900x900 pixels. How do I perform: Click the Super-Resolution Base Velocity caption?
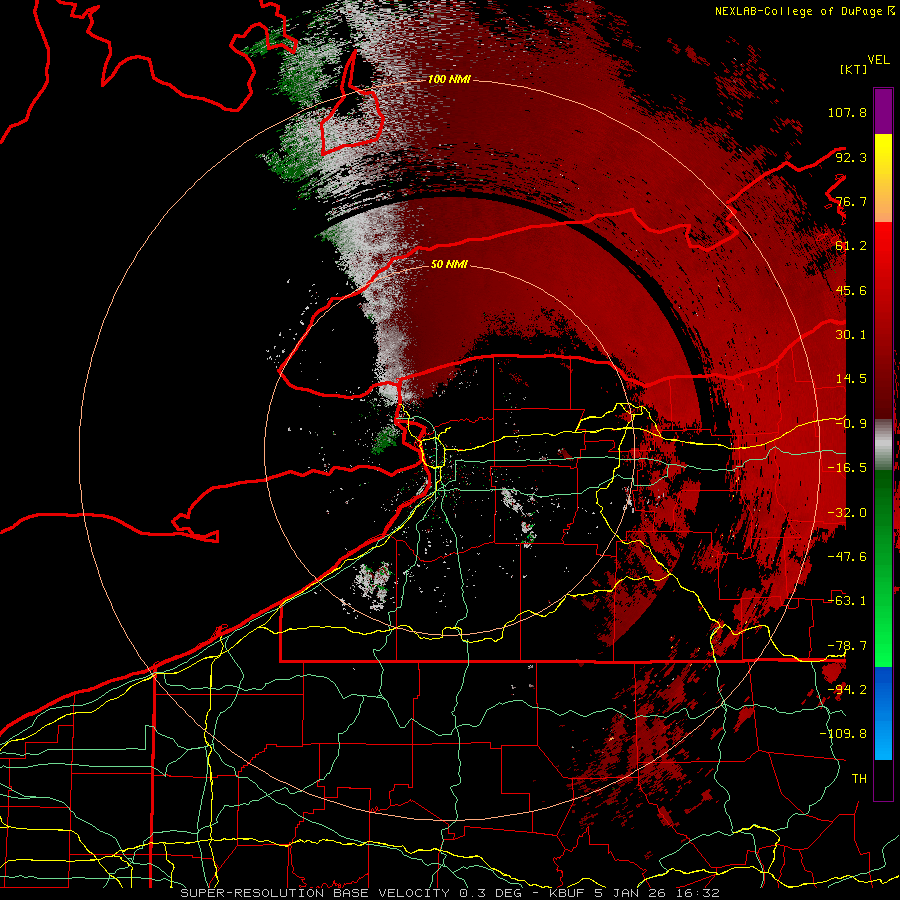pyautogui.click(x=449, y=893)
